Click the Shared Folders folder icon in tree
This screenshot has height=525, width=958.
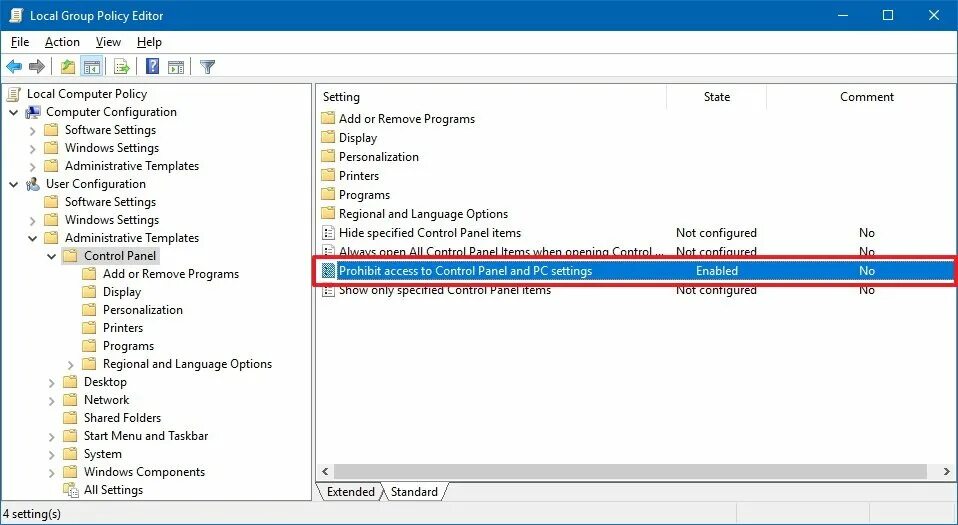(71, 418)
